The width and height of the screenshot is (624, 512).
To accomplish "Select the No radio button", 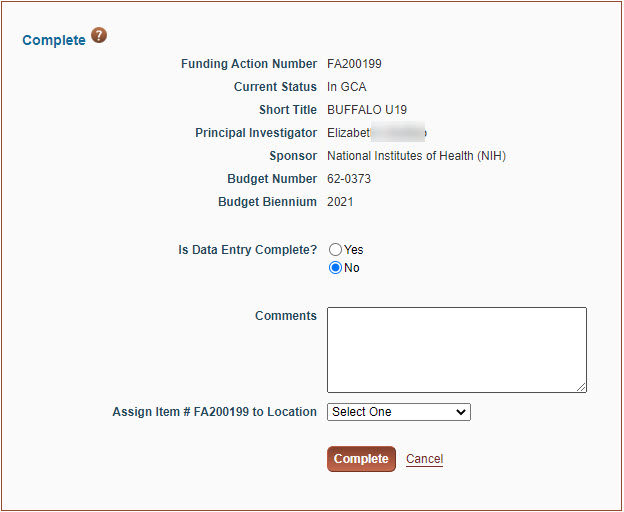I will point(336,268).
